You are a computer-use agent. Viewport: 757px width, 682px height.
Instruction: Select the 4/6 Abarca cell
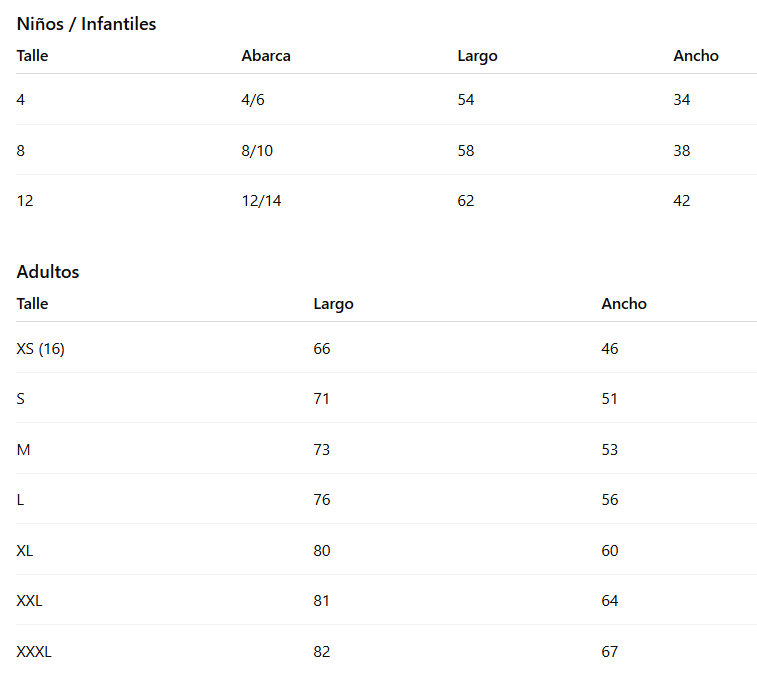(253, 100)
